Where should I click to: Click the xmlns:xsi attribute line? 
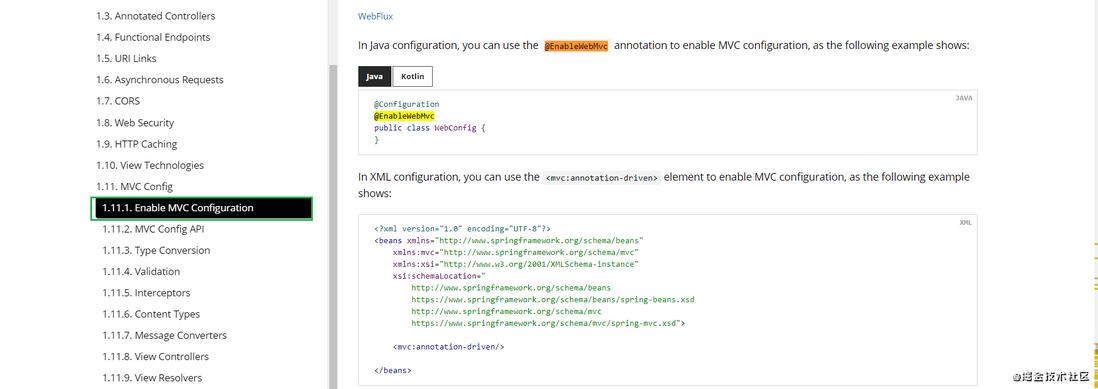pos(515,264)
